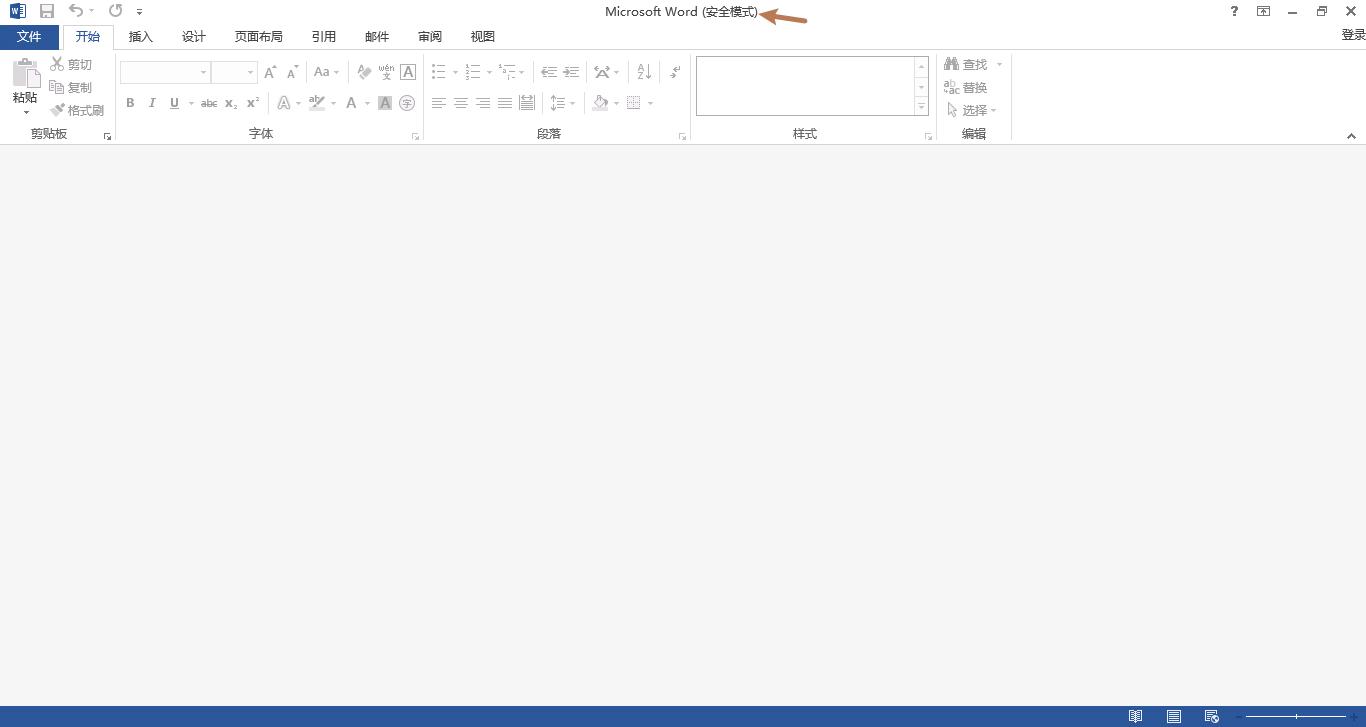Click the Paste (粘贴) clipboard icon
This screenshot has width=1366, height=727.
(25, 74)
